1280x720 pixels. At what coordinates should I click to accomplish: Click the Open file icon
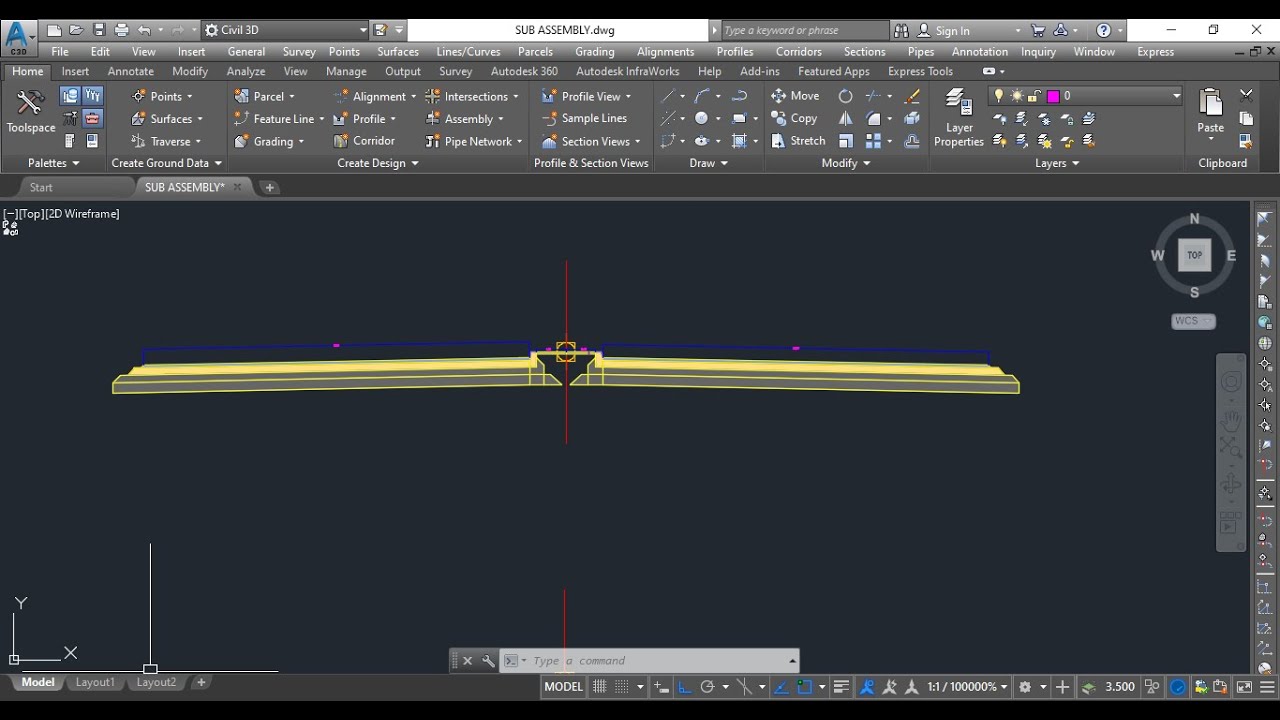(76, 30)
